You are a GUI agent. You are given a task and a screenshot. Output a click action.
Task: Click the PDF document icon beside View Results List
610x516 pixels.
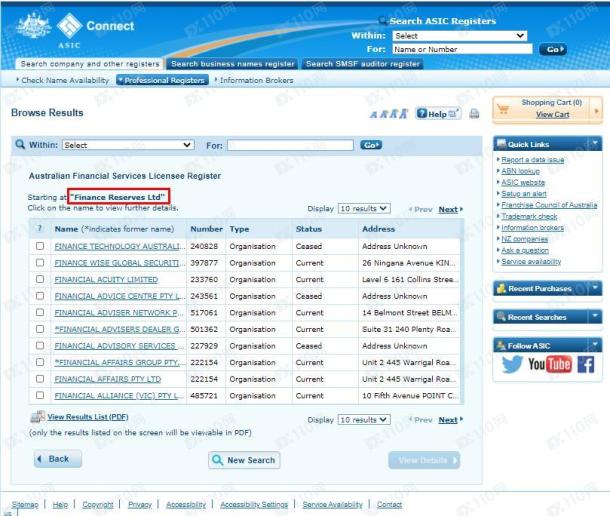[38, 417]
